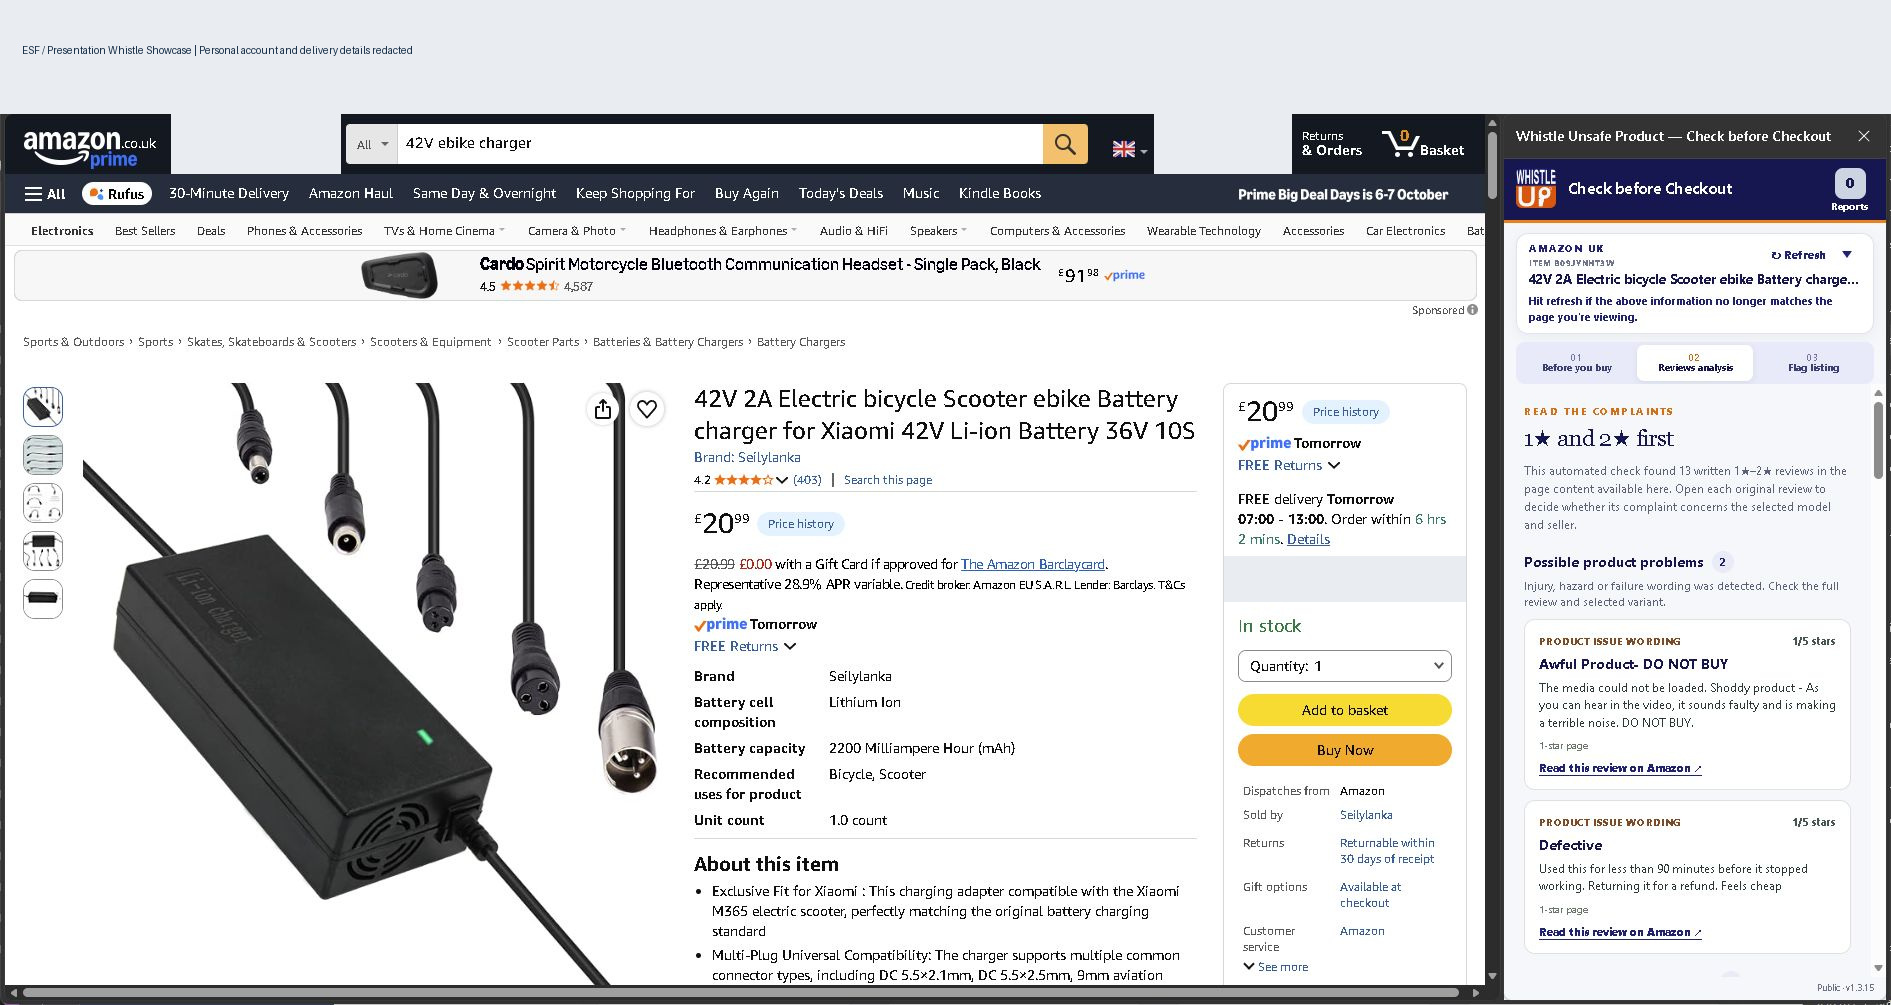Click the Amazon.co.uk Prime logo
This screenshot has width=1891, height=1005.
pos(89,148)
